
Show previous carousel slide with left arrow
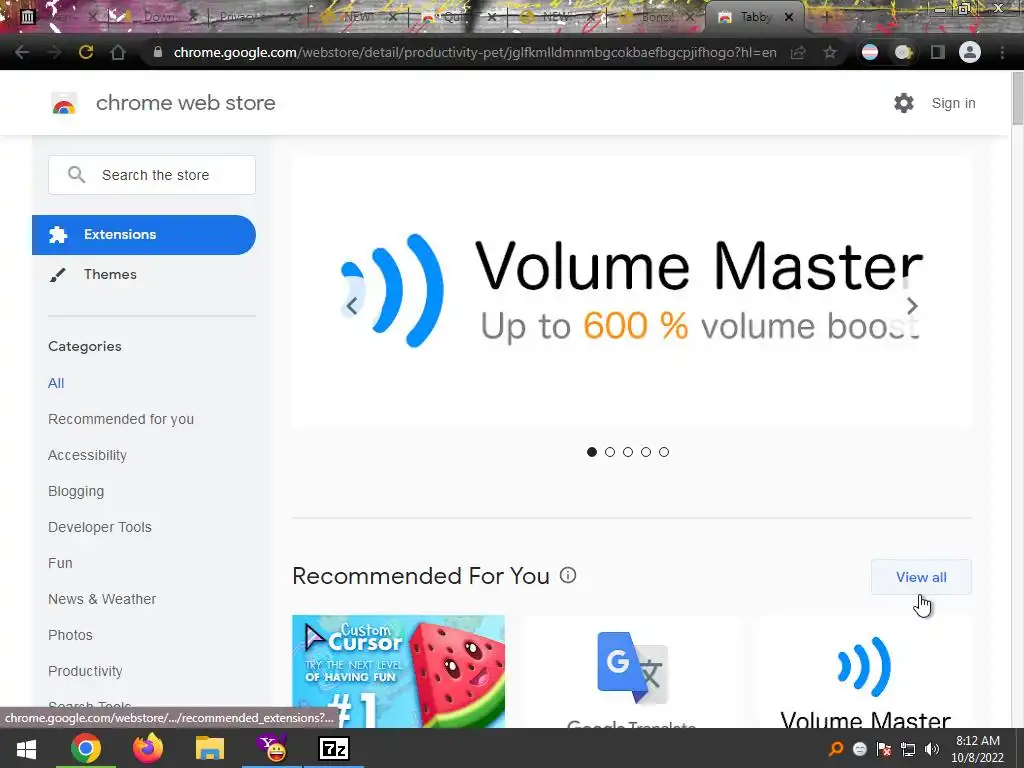(352, 306)
